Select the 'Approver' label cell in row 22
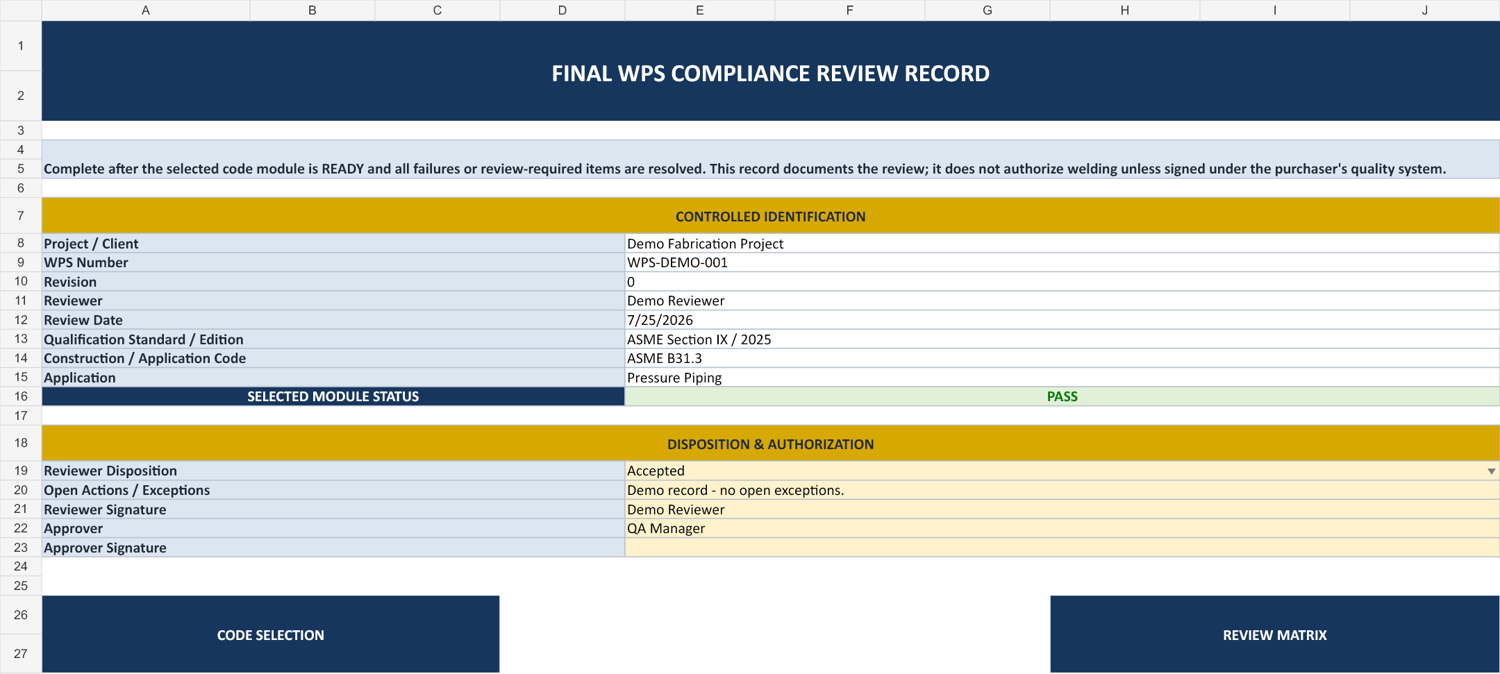Screen dimensions: 1500x674 [x=333, y=528]
